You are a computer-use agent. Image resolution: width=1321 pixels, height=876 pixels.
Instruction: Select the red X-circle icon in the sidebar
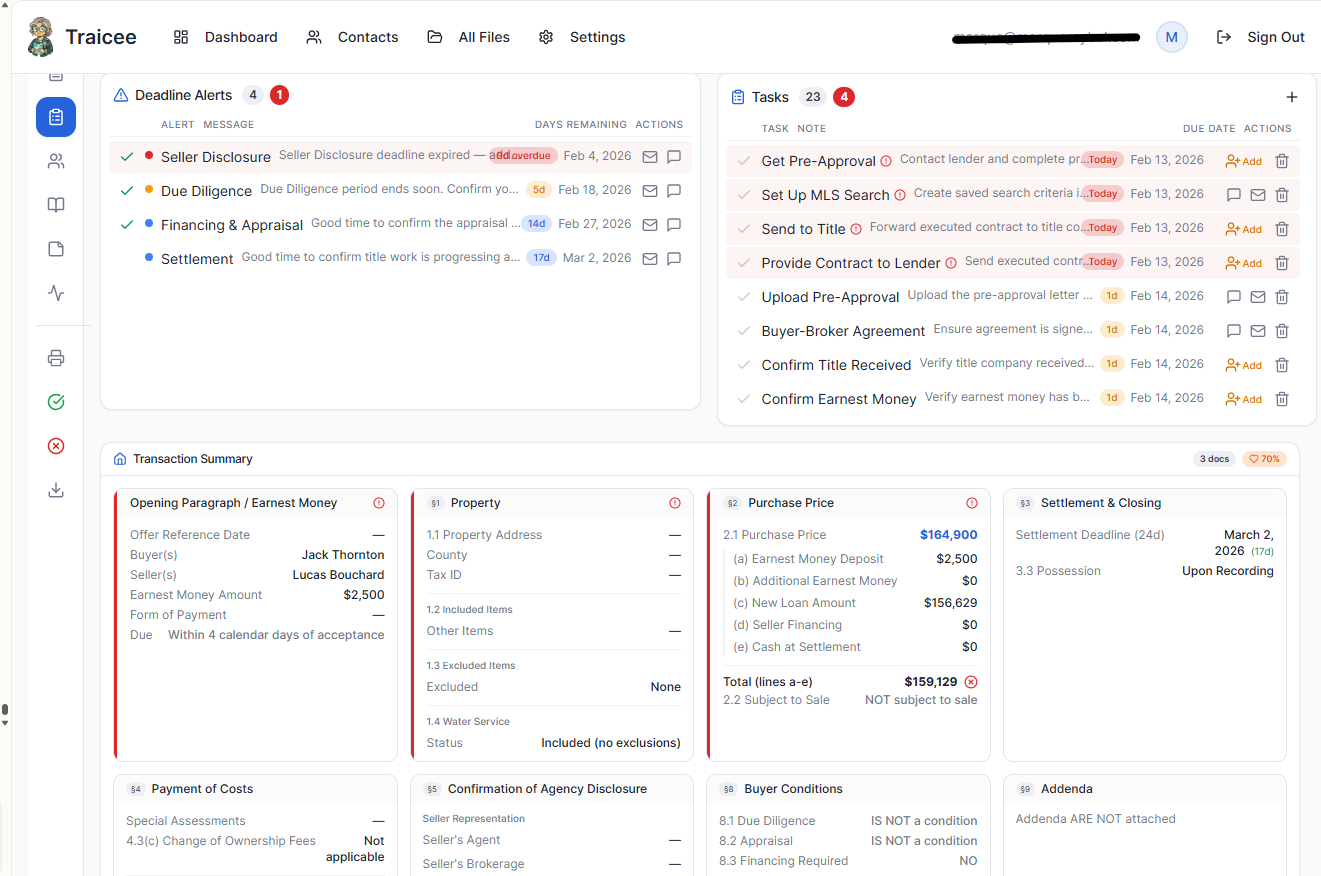[56, 446]
